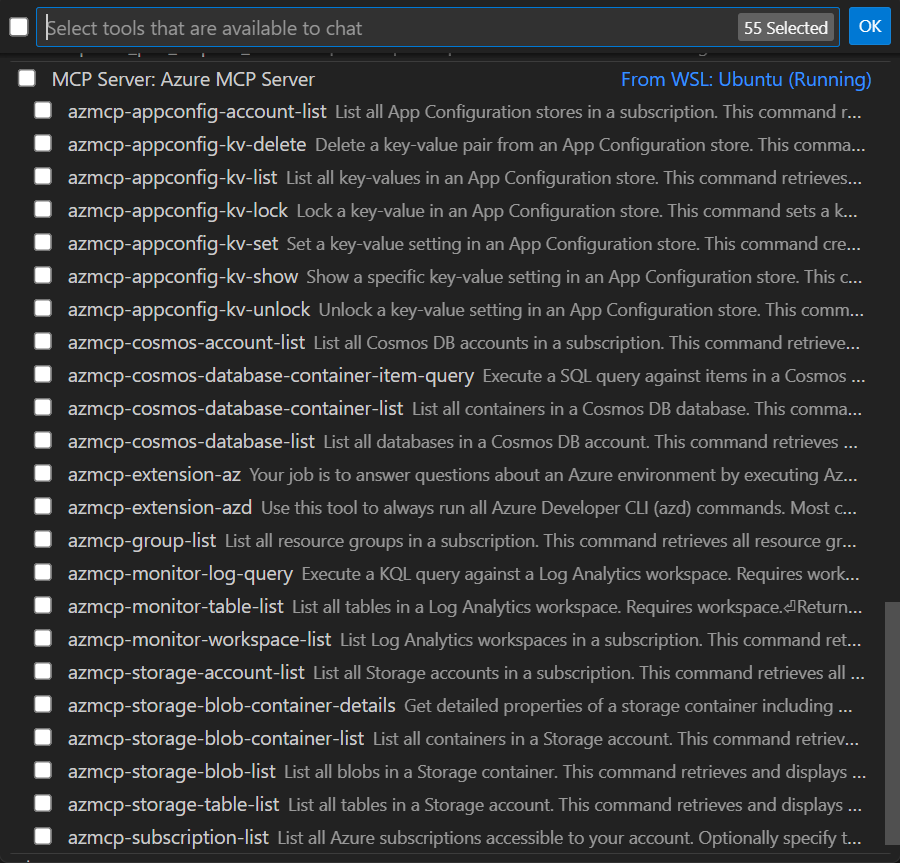
Task: Click the tool list vertical scrollbar thumb
Action: coord(892,723)
